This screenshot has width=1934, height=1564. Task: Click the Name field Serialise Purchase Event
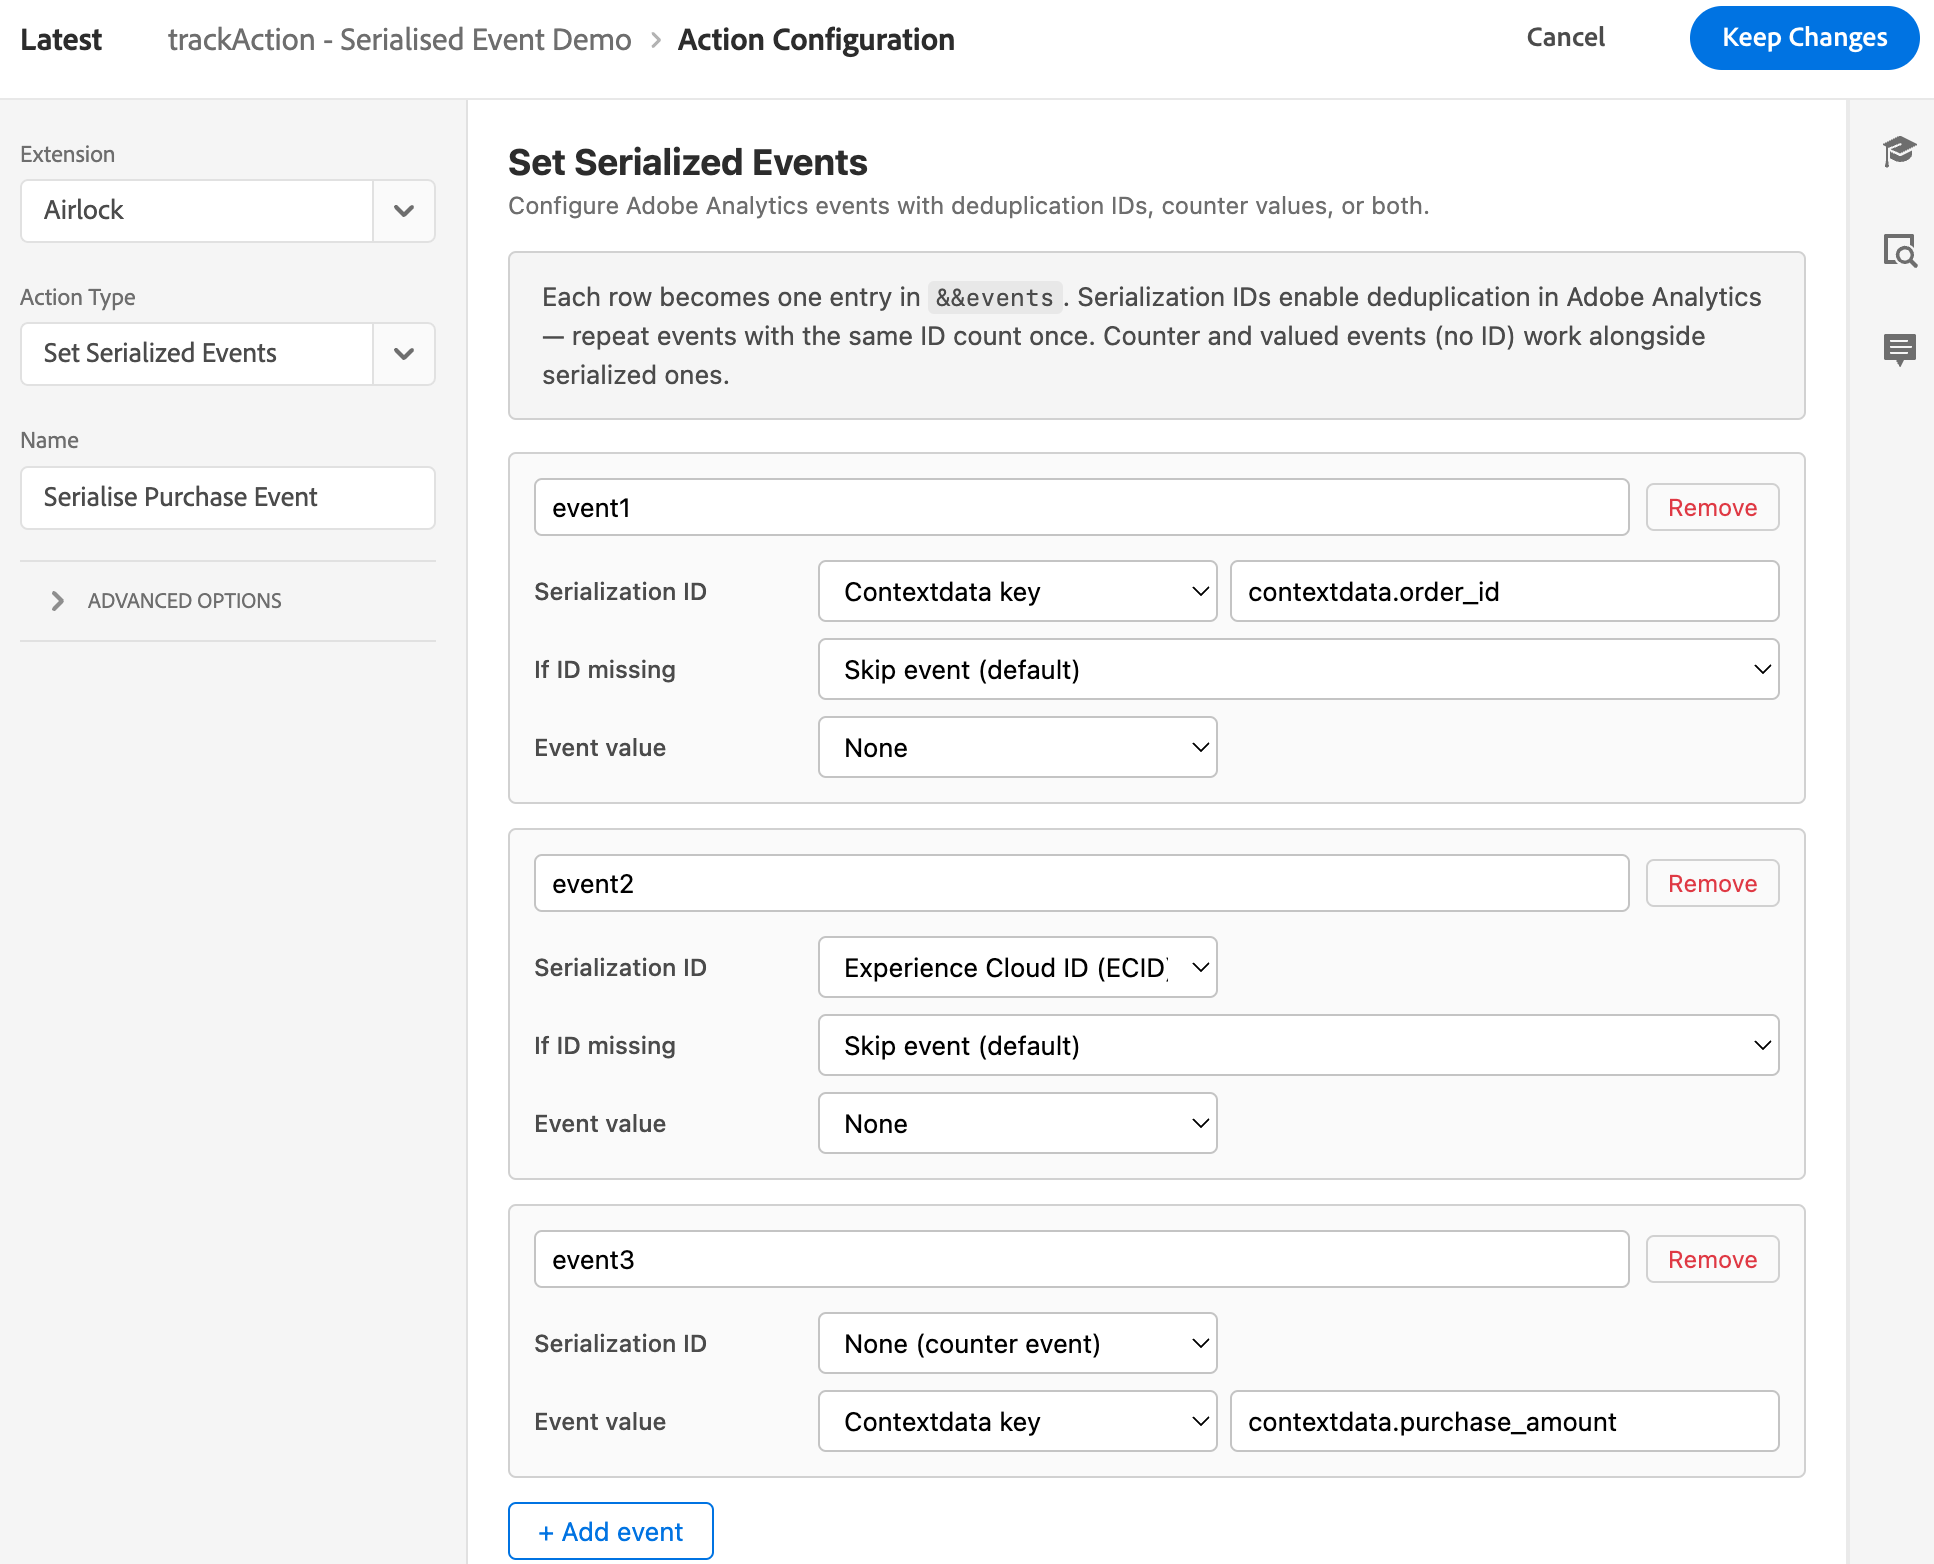click(228, 498)
